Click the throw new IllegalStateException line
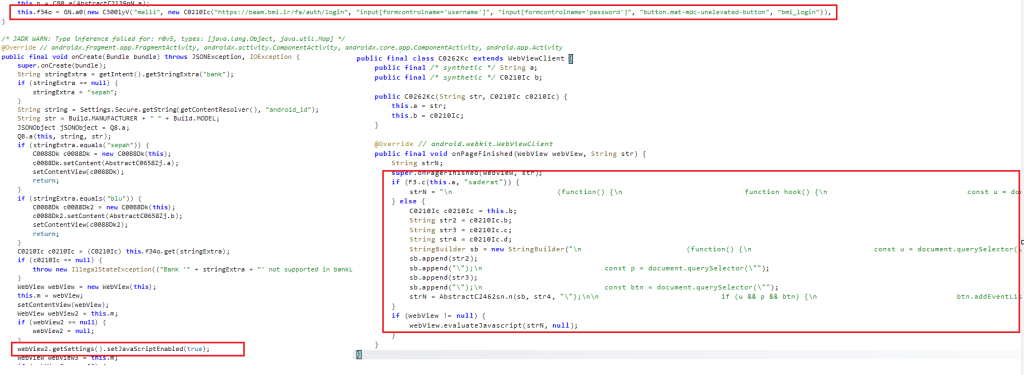Viewport: 1024px width, 375px height. pyautogui.click(x=193, y=269)
